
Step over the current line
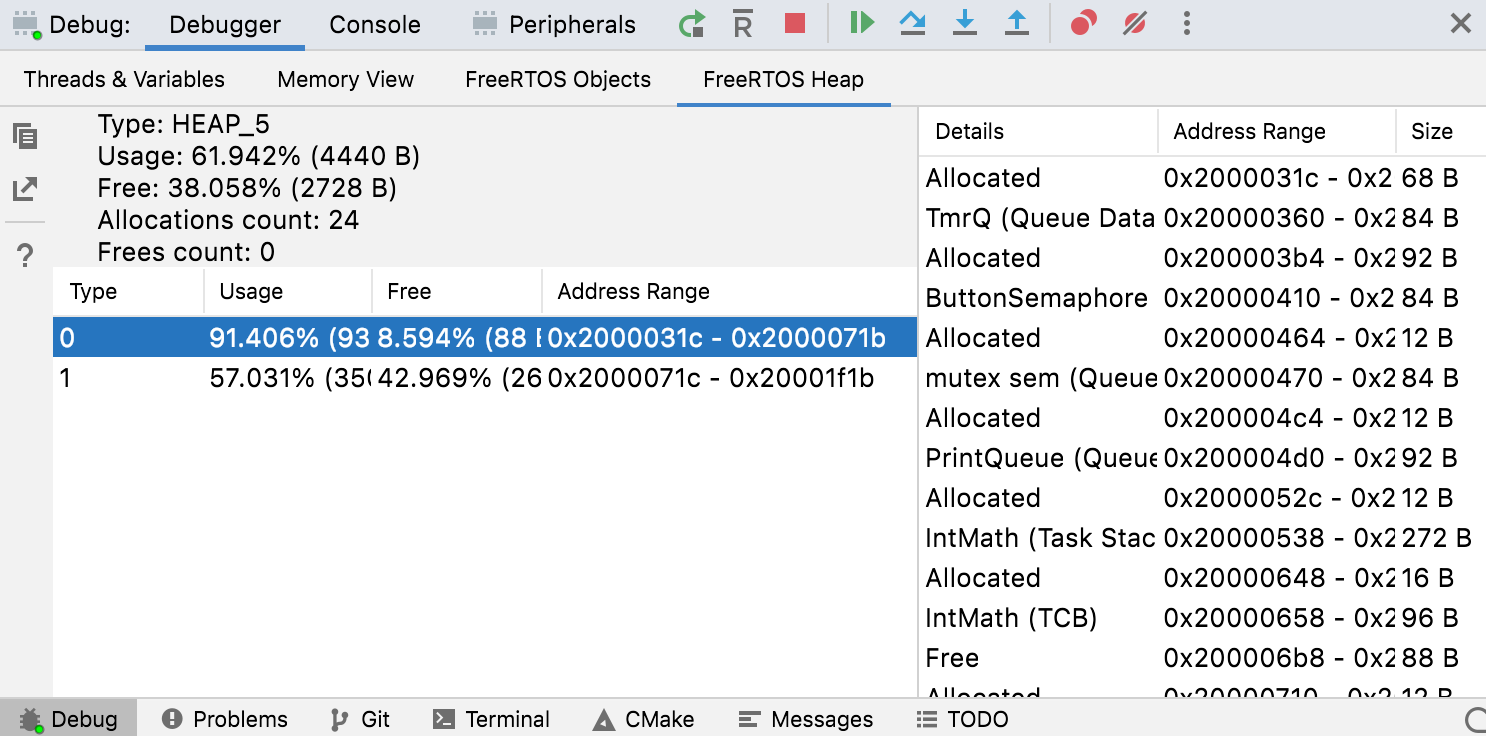pyautogui.click(x=913, y=23)
